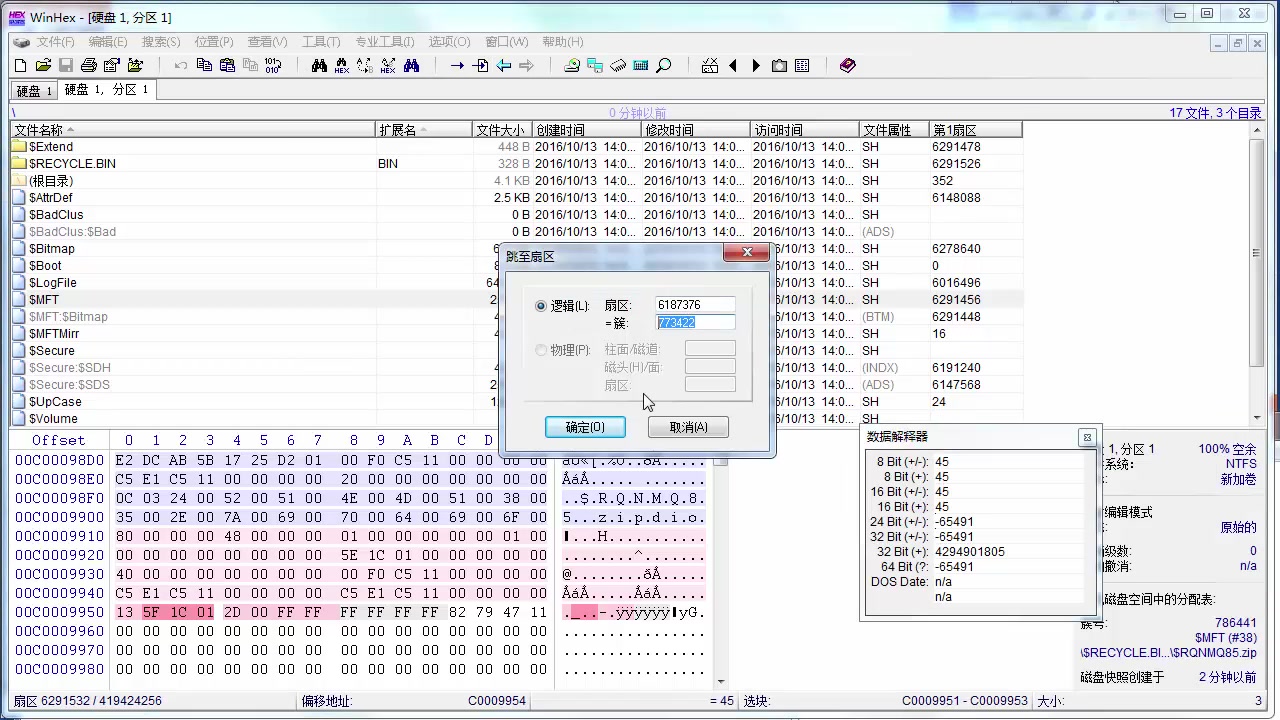Sort by the 第1扇区 column header
Screen dimensions: 1280x720
coord(975,130)
